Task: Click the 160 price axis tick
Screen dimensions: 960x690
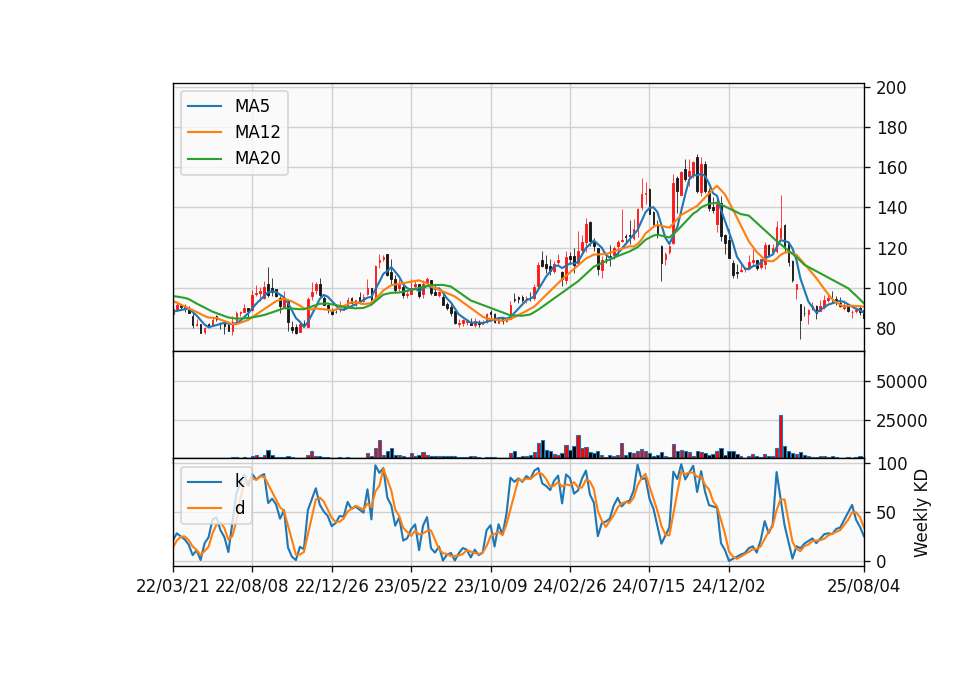Action: (x=891, y=168)
